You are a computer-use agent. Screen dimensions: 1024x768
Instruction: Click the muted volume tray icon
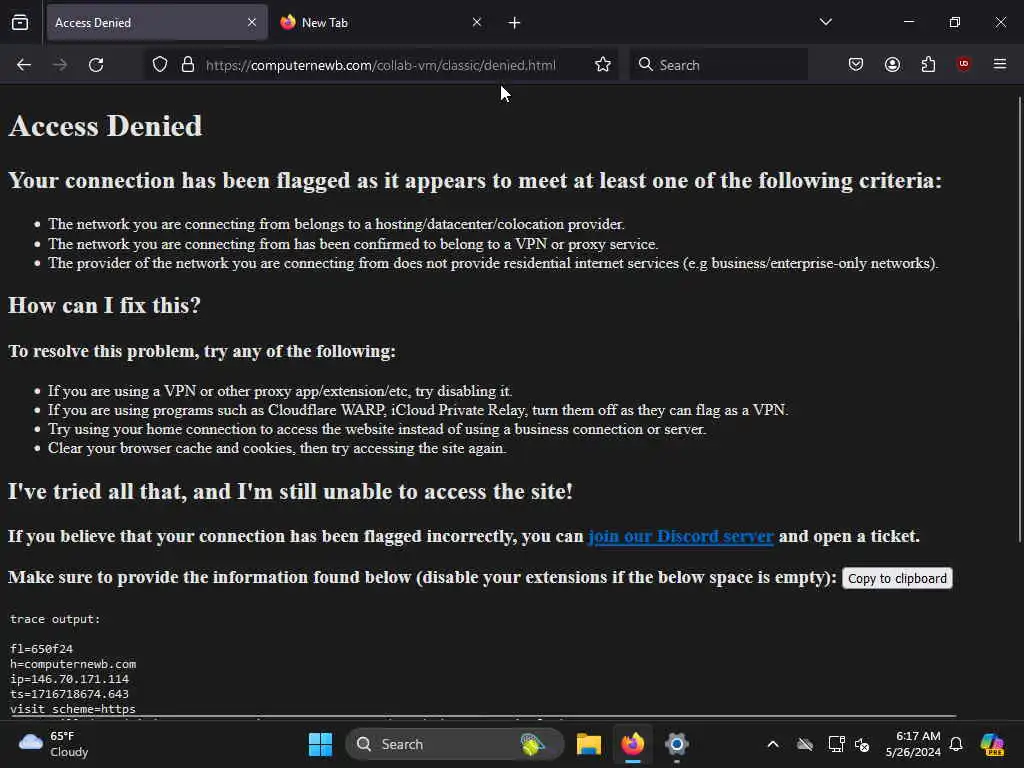(862, 744)
